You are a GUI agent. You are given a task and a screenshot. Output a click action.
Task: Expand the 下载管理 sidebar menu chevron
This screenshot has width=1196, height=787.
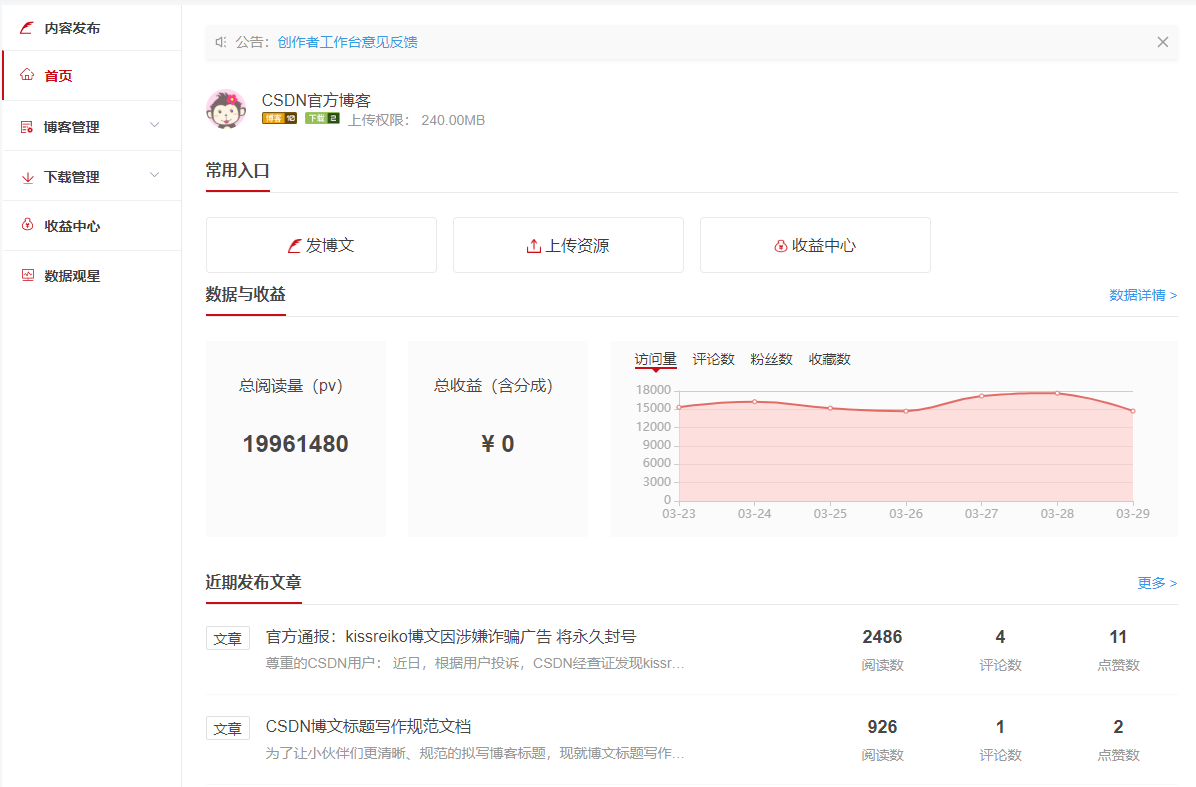point(155,175)
